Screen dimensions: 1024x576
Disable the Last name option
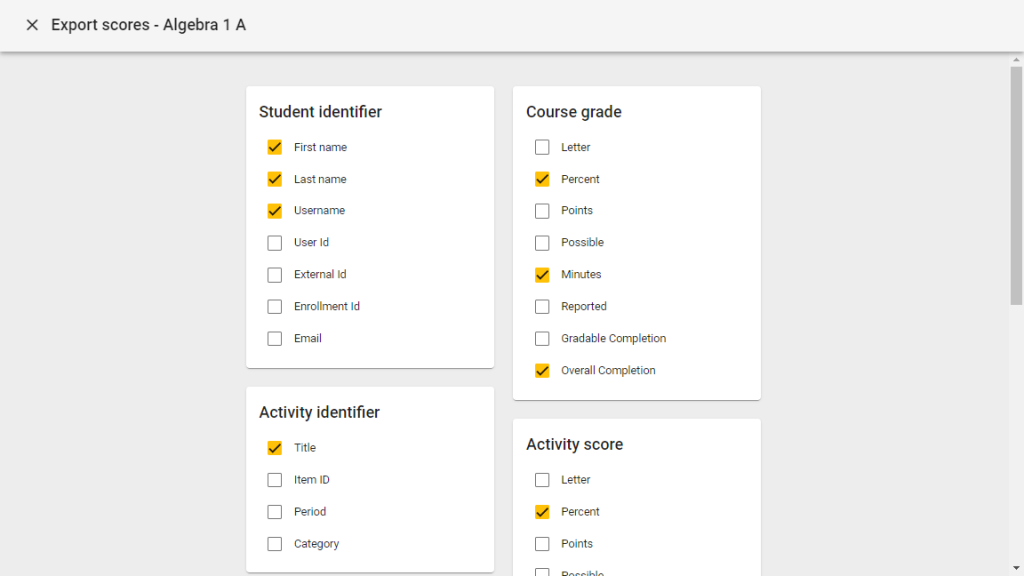coord(274,179)
